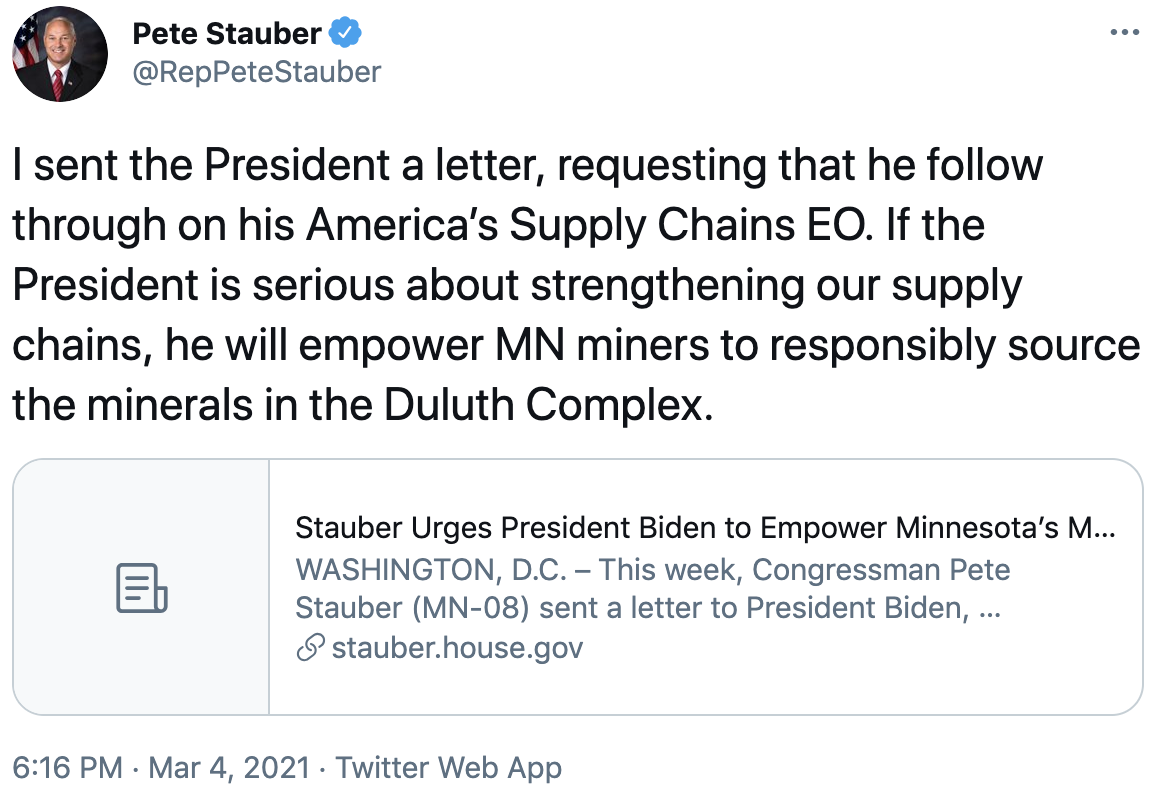Open Pete Stauber's profile photo
This screenshot has width=1152, height=788.
pyautogui.click(x=59, y=56)
